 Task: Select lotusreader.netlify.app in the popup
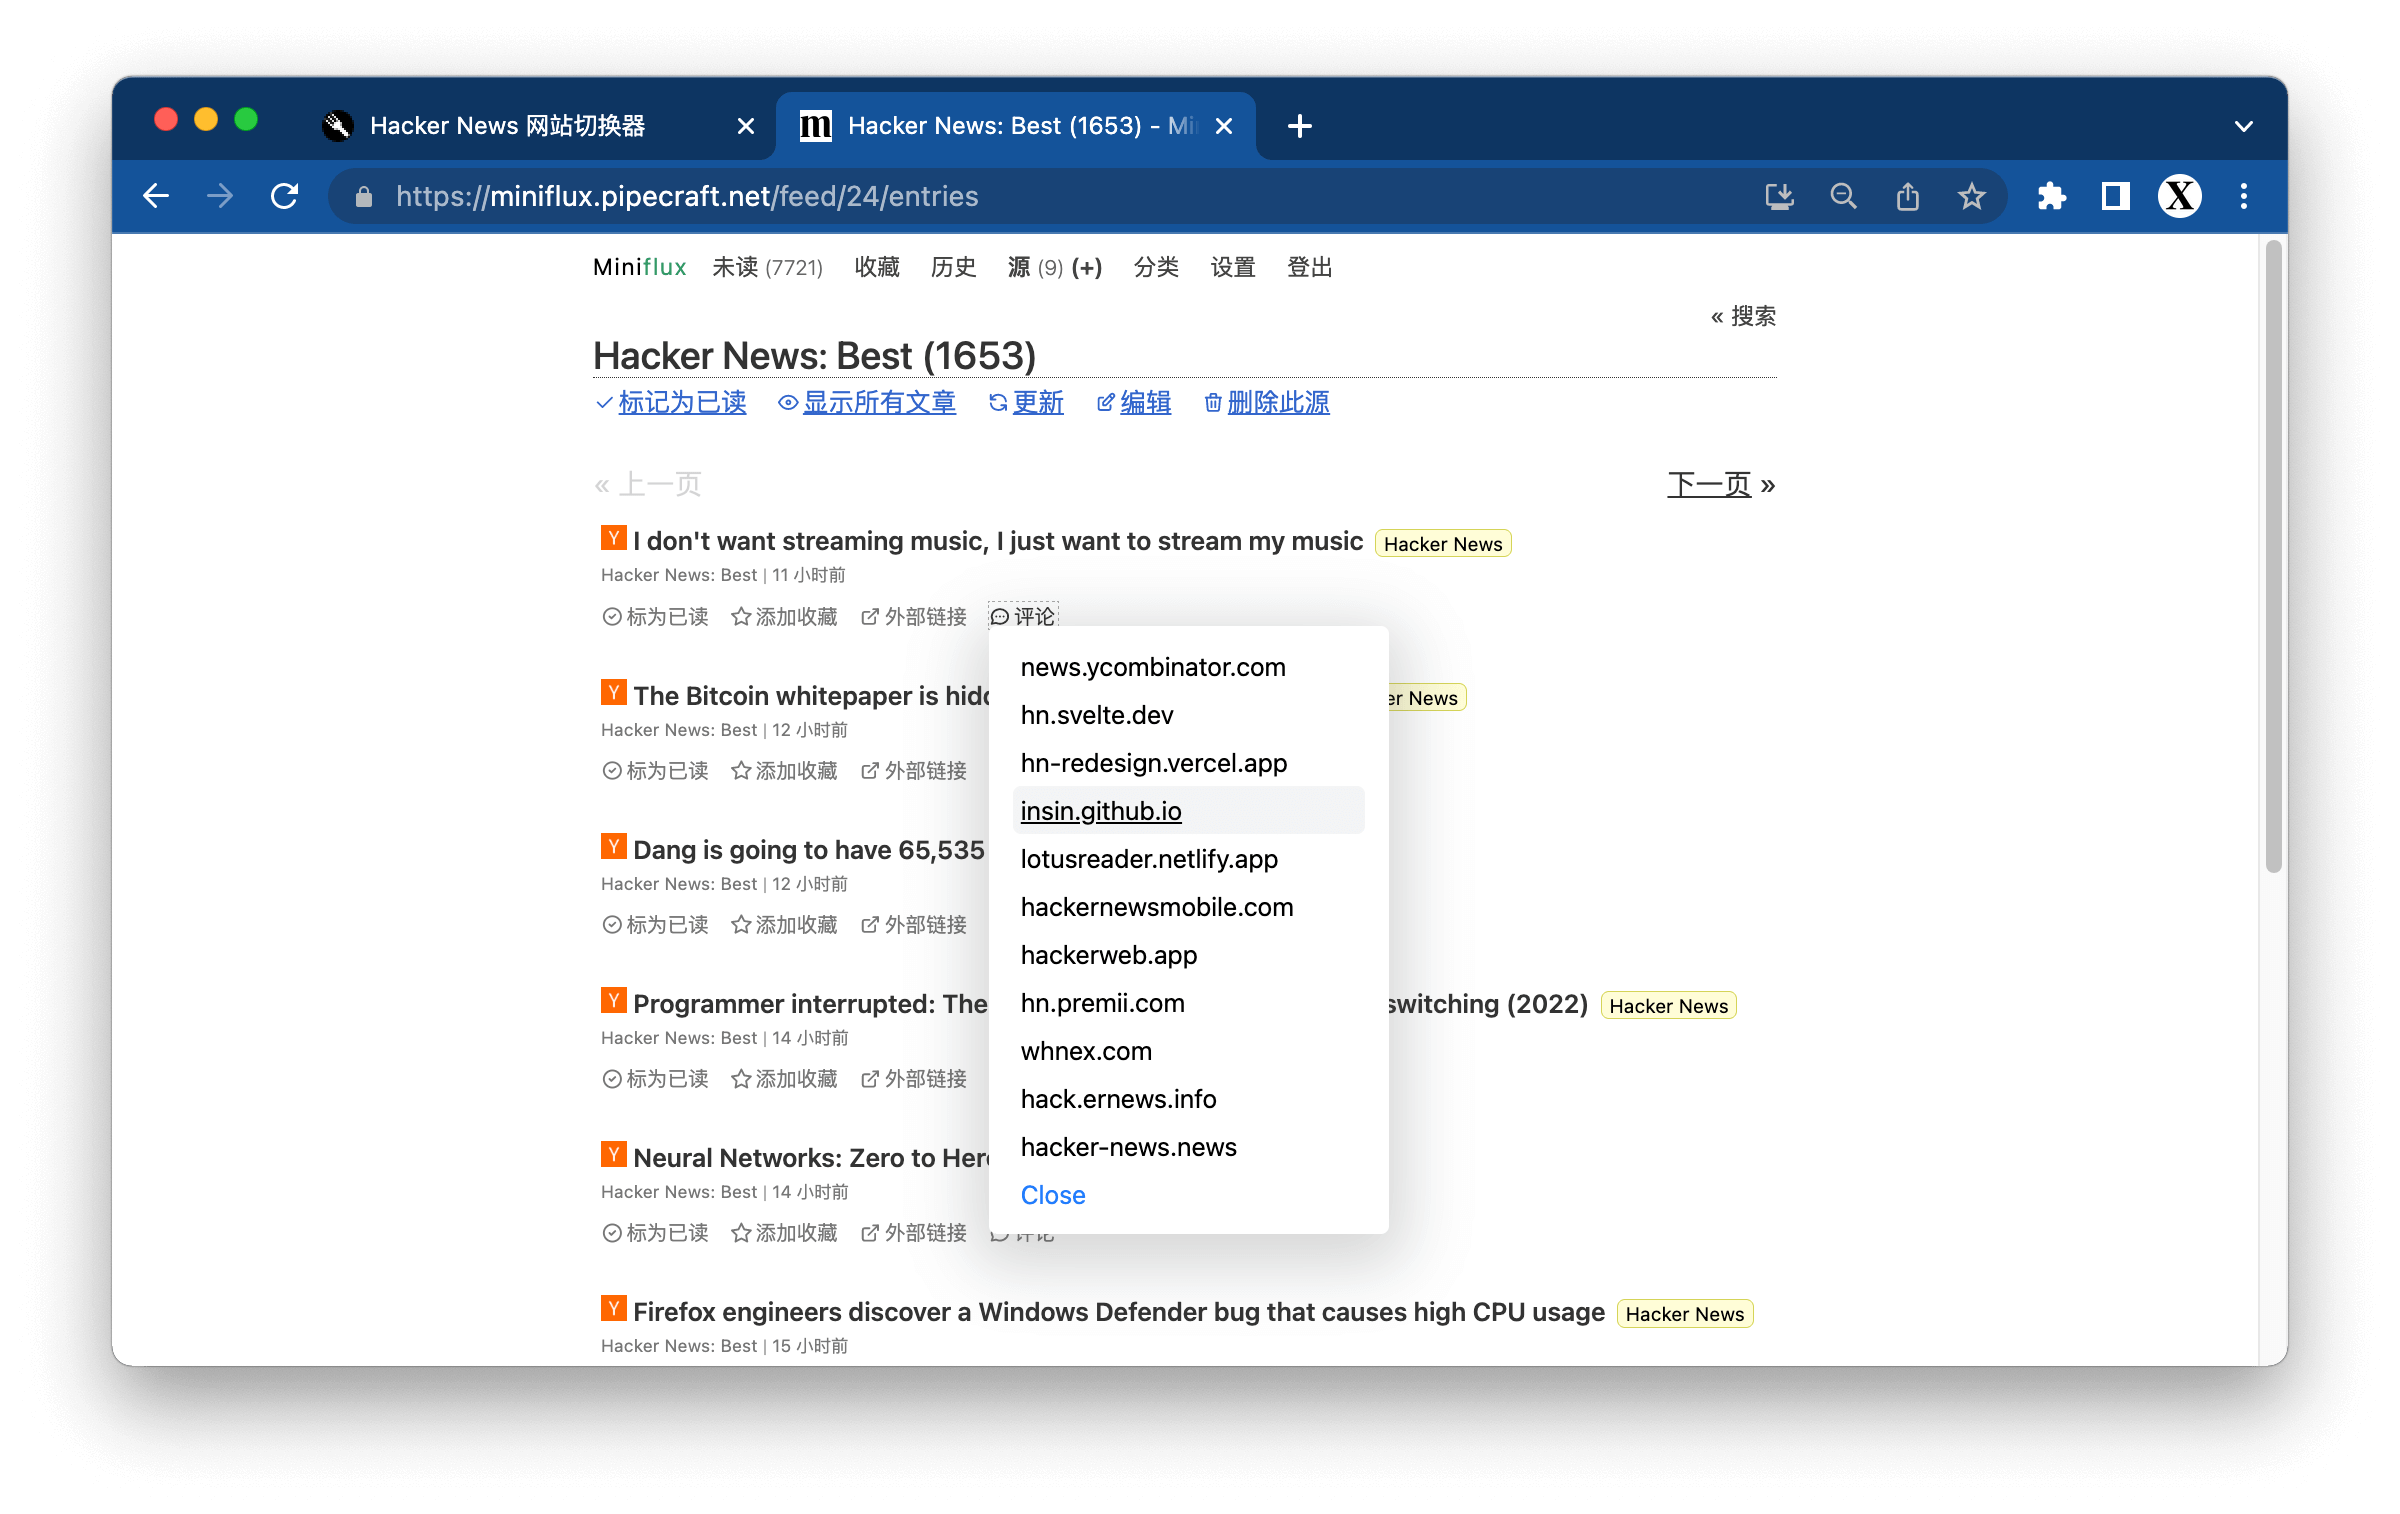1188,859
